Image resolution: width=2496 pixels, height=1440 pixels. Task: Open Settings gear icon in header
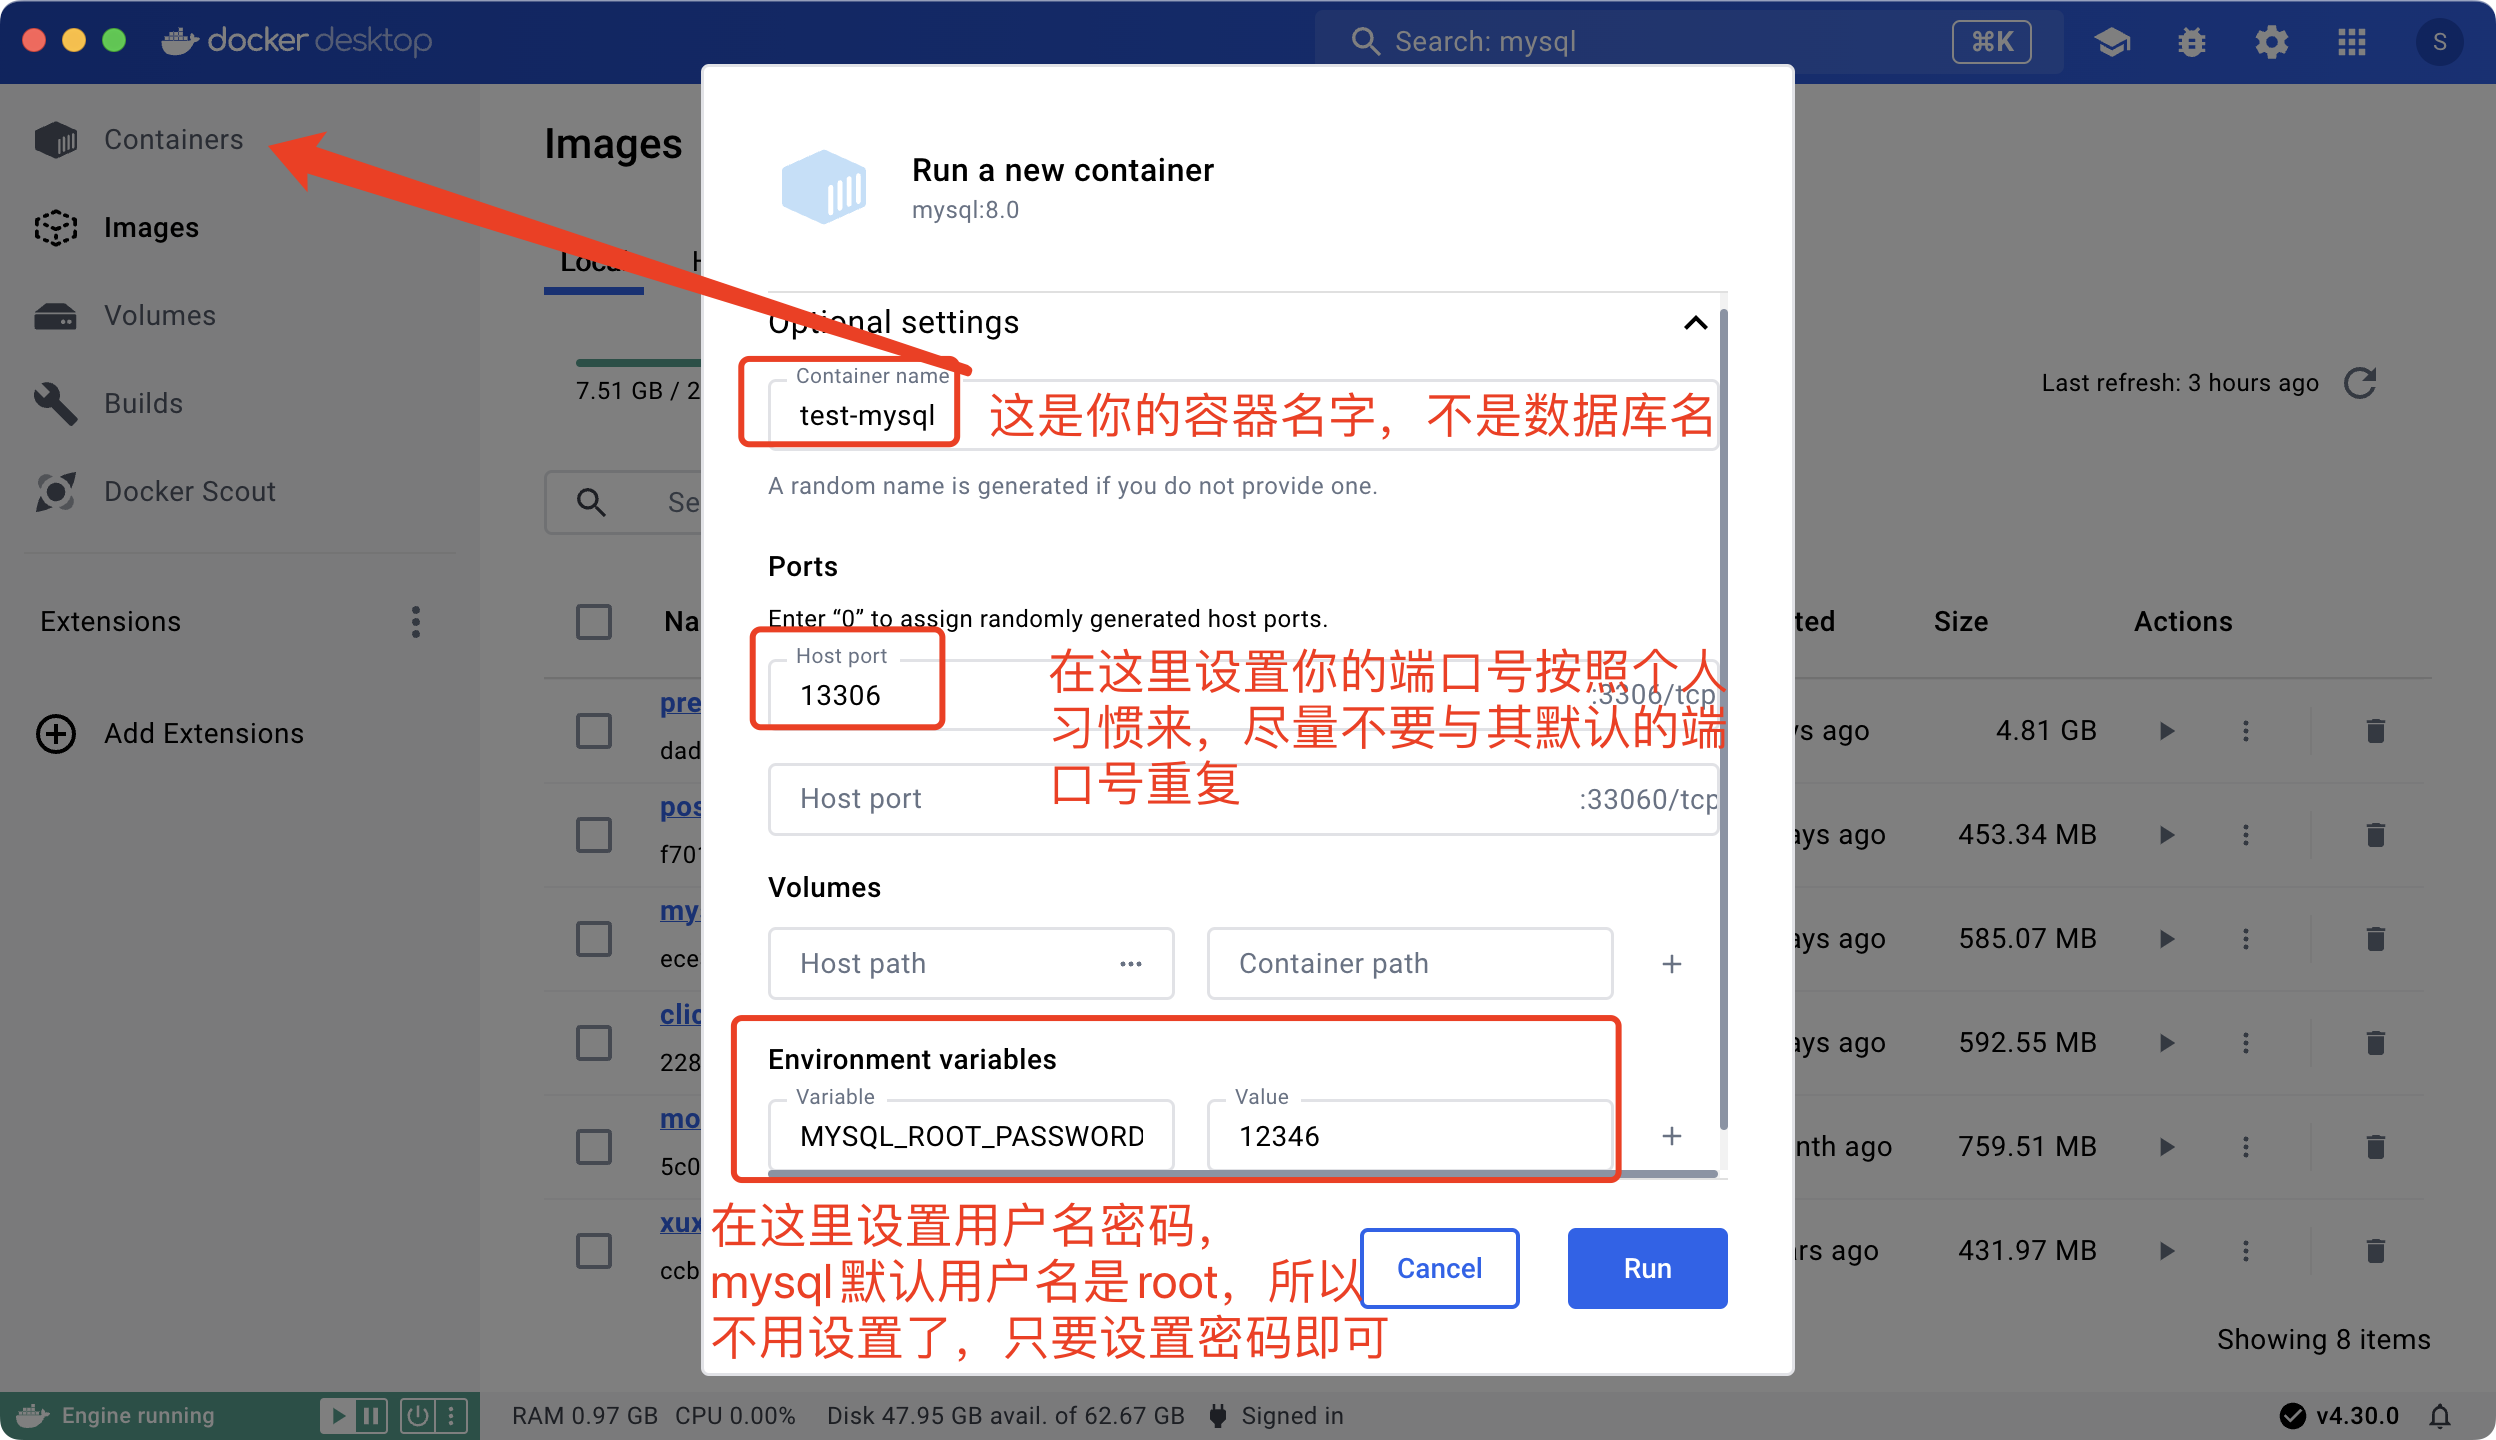[x=2271, y=42]
